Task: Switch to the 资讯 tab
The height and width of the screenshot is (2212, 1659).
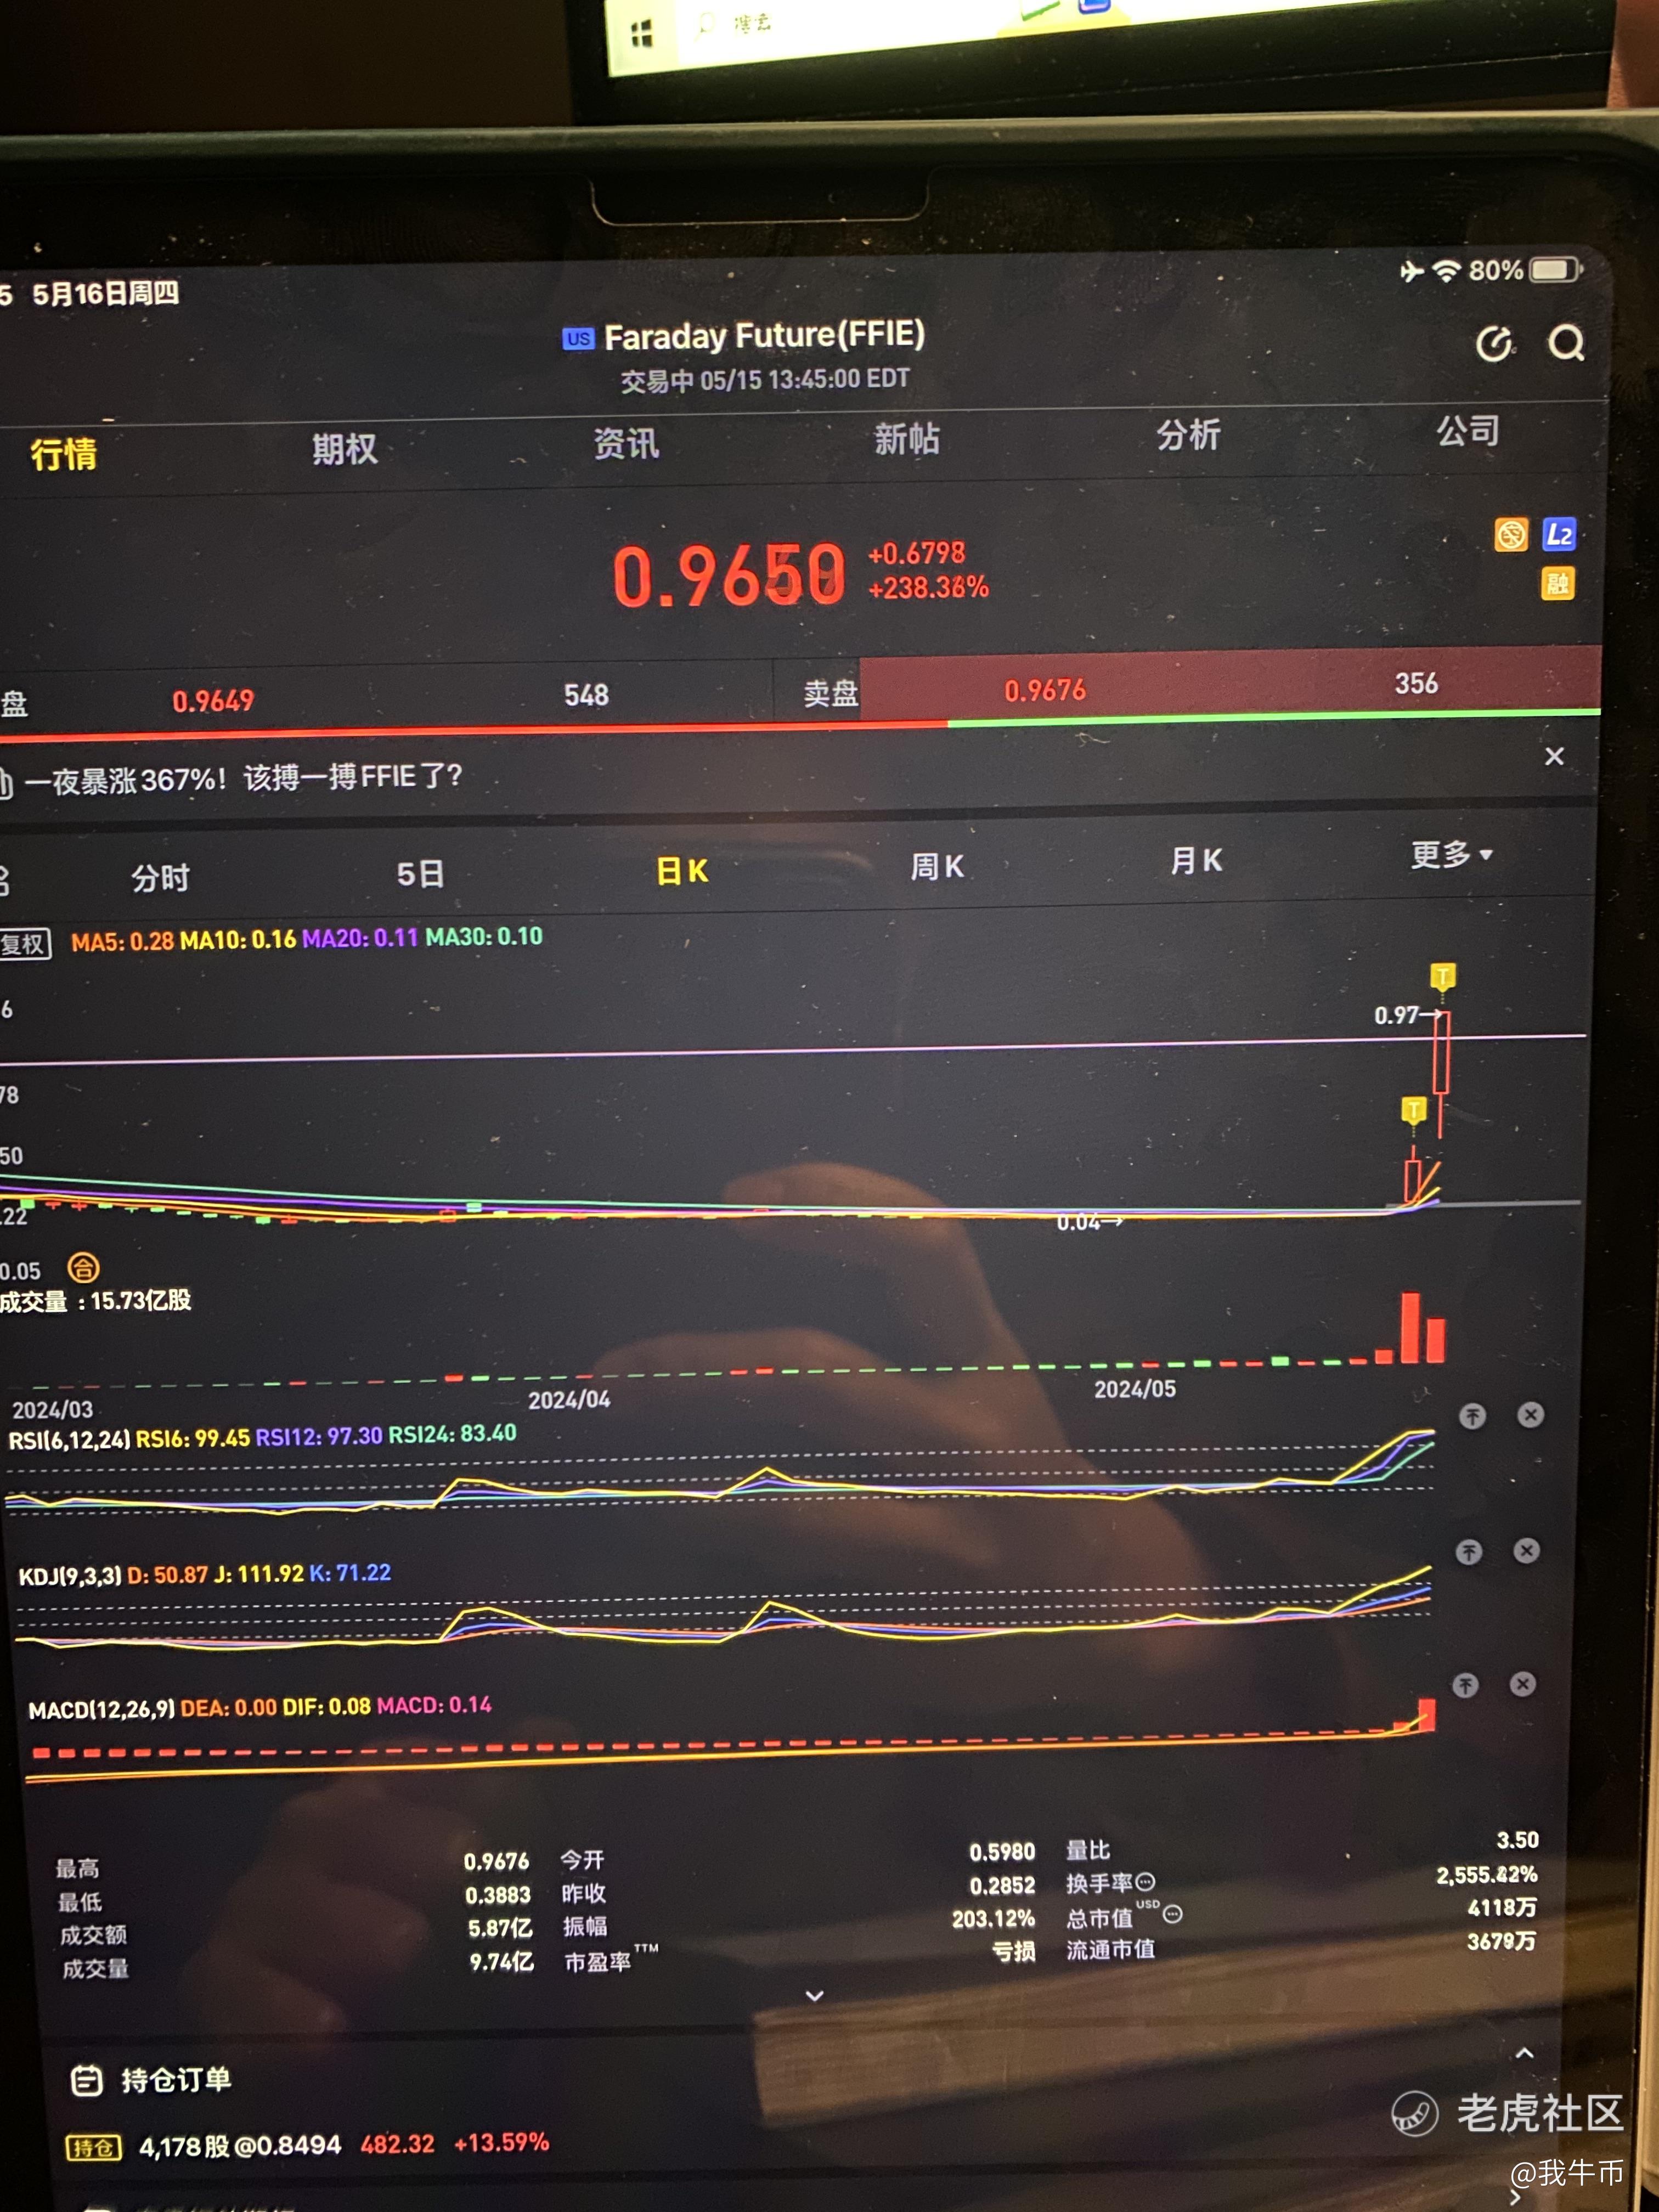Action: point(626,443)
